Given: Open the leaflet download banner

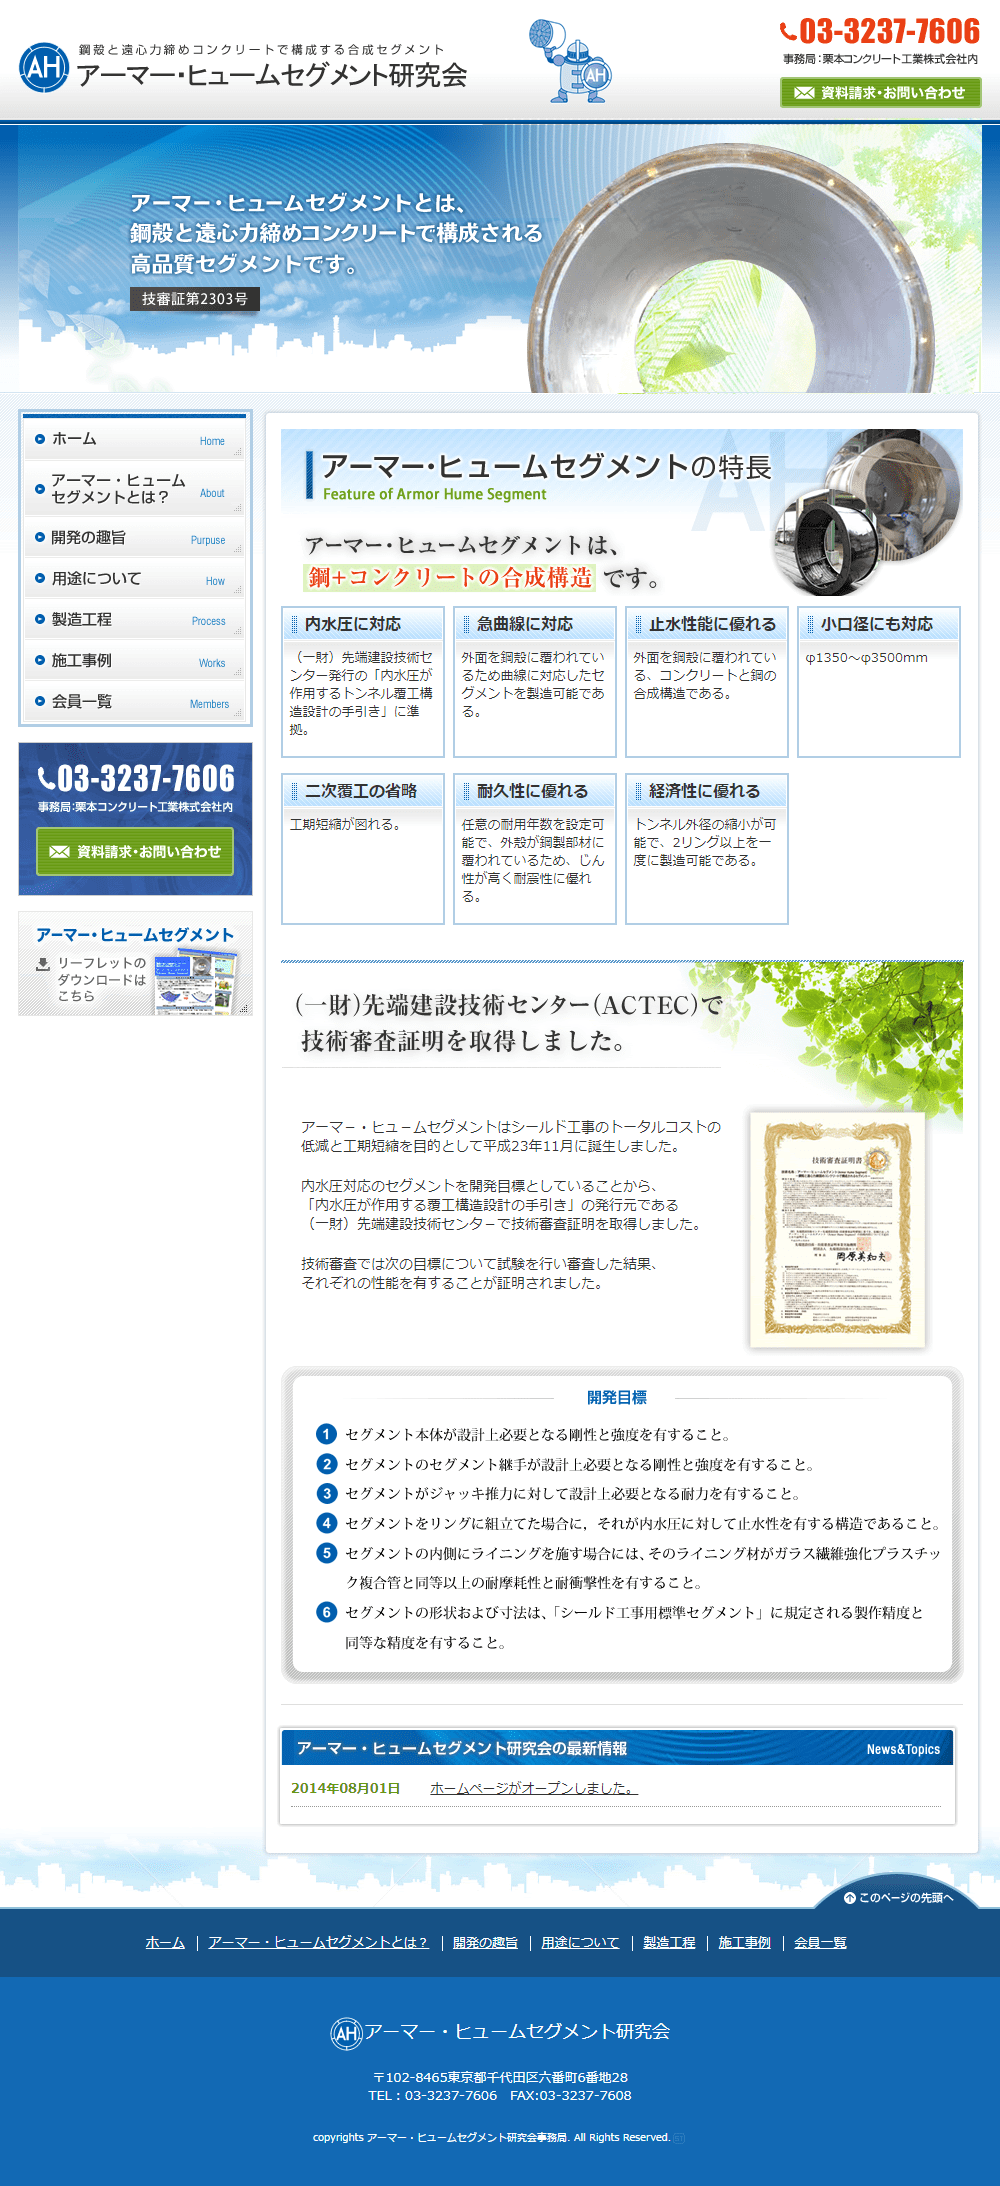Looking at the screenshot, I should pyautogui.click(x=135, y=964).
